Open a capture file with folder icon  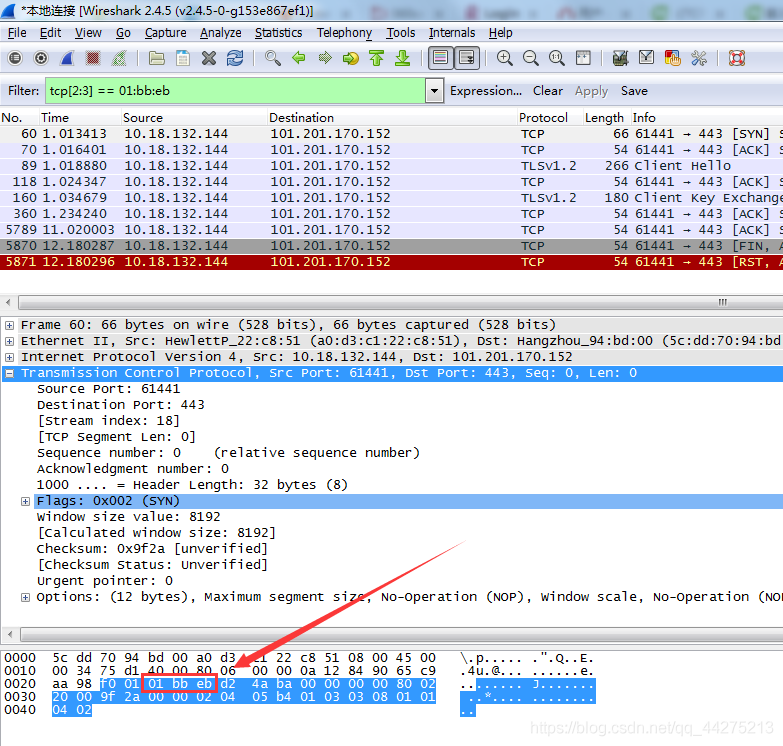[x=157, y=58]
